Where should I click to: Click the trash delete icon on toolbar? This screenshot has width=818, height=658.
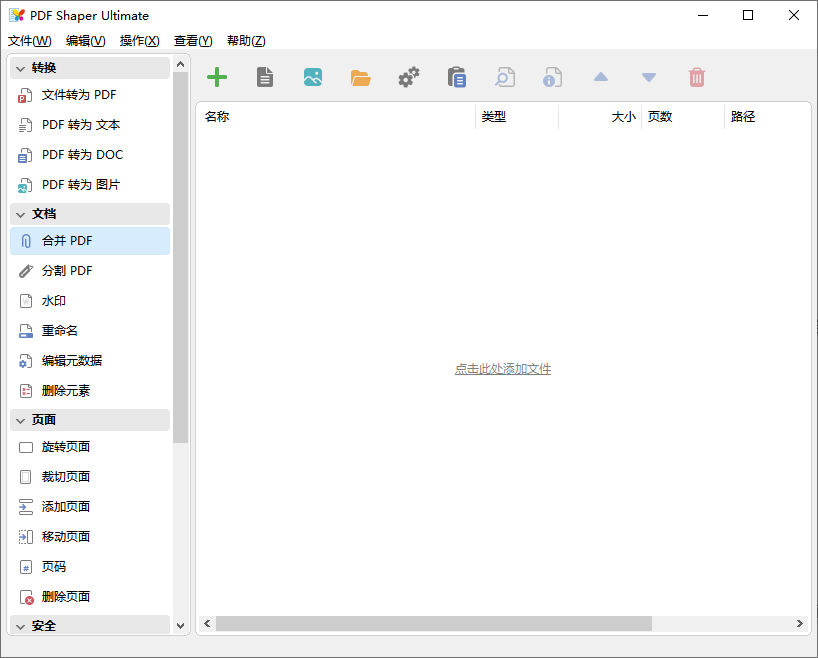click(x=697, y=77)
